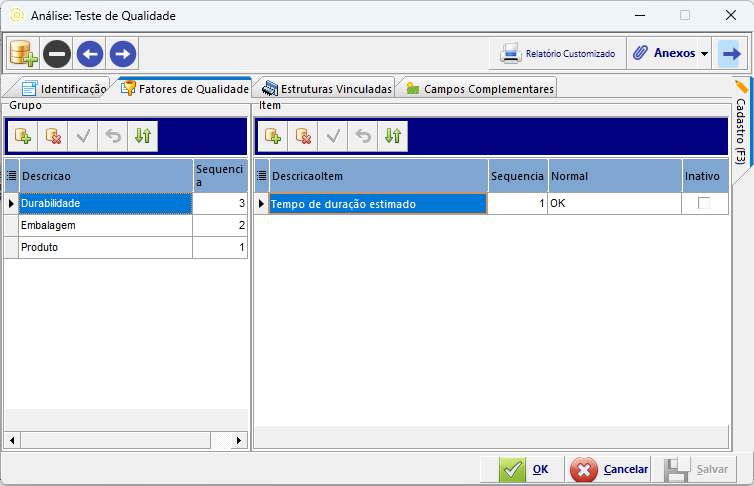Add a new group in Grupo toolbar
This screenshot has width=754, height=486.
coord(23,137)
